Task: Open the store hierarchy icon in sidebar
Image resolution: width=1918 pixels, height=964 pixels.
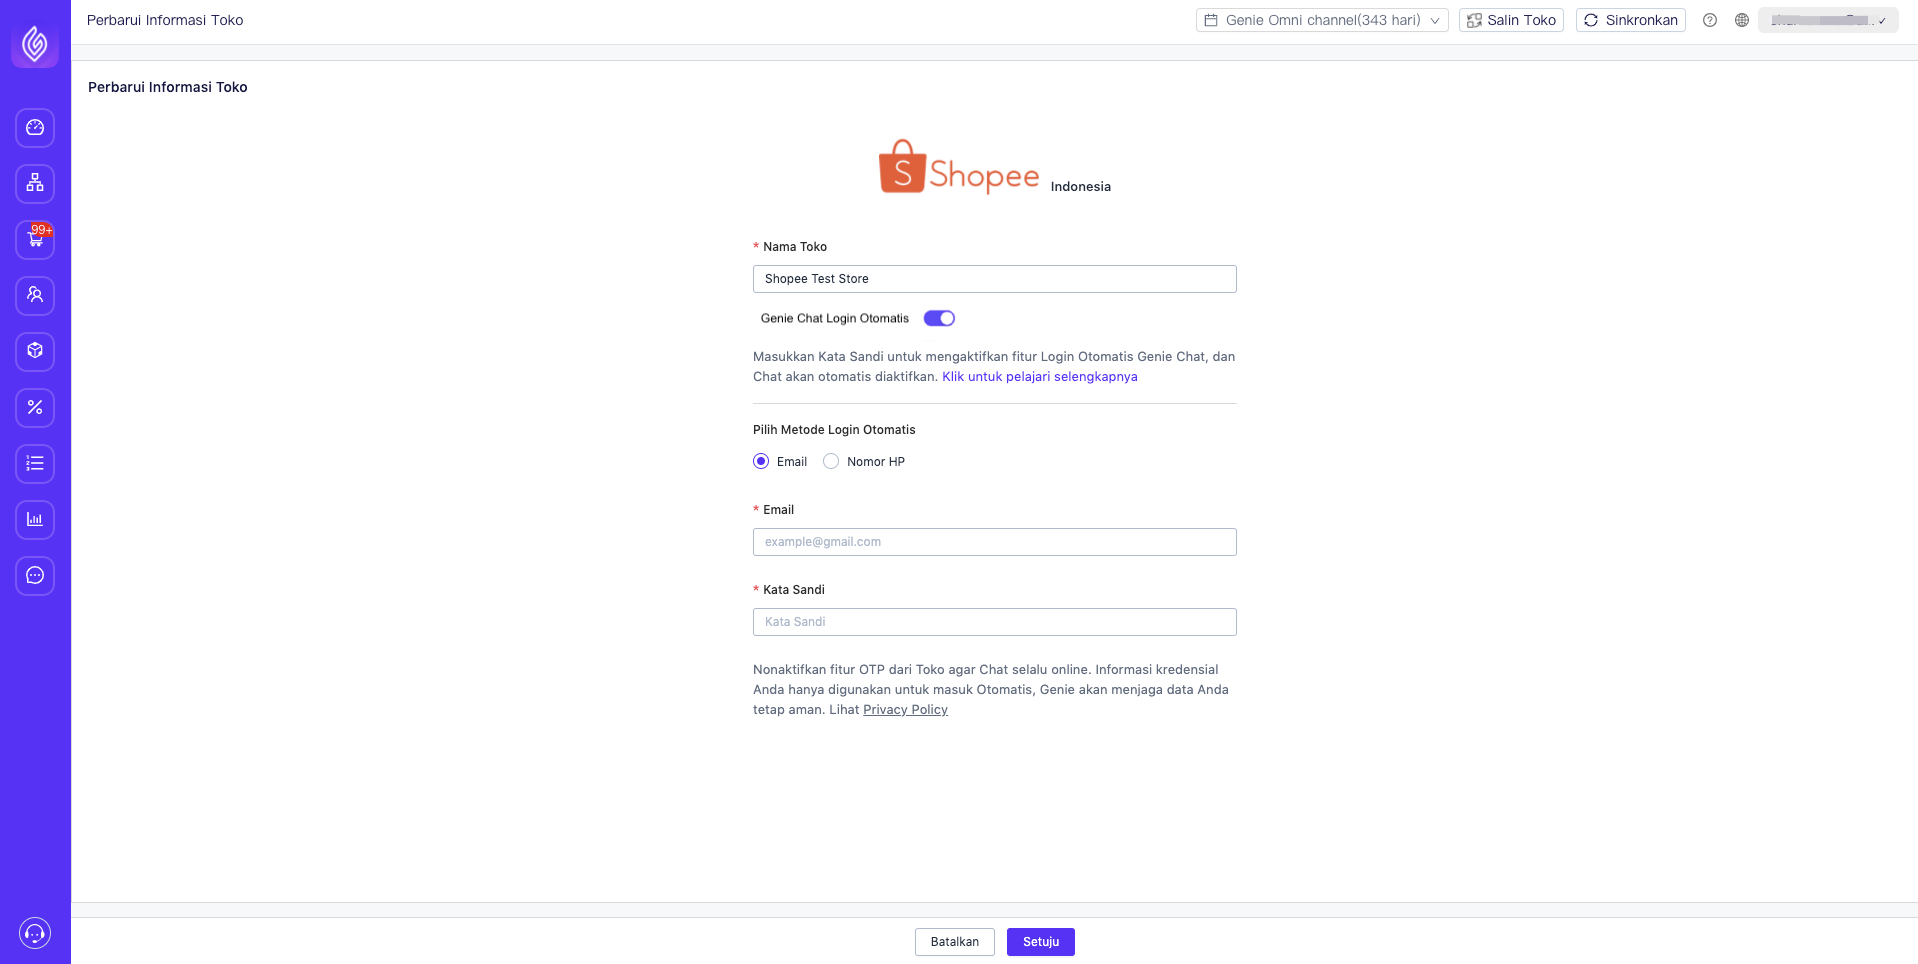Action: (x=35, y=184)
